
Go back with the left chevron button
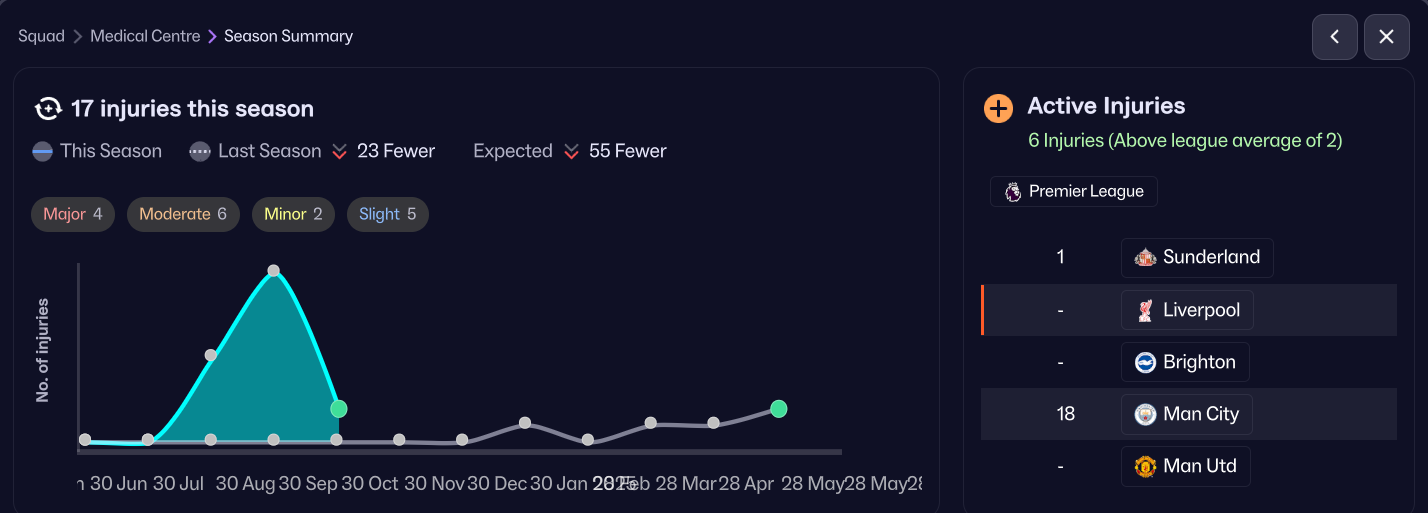point(1335,37)
